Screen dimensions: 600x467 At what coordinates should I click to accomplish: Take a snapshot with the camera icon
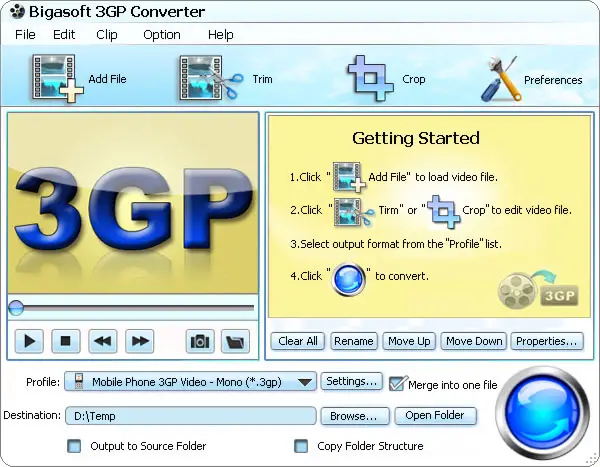tap(200, 341)
